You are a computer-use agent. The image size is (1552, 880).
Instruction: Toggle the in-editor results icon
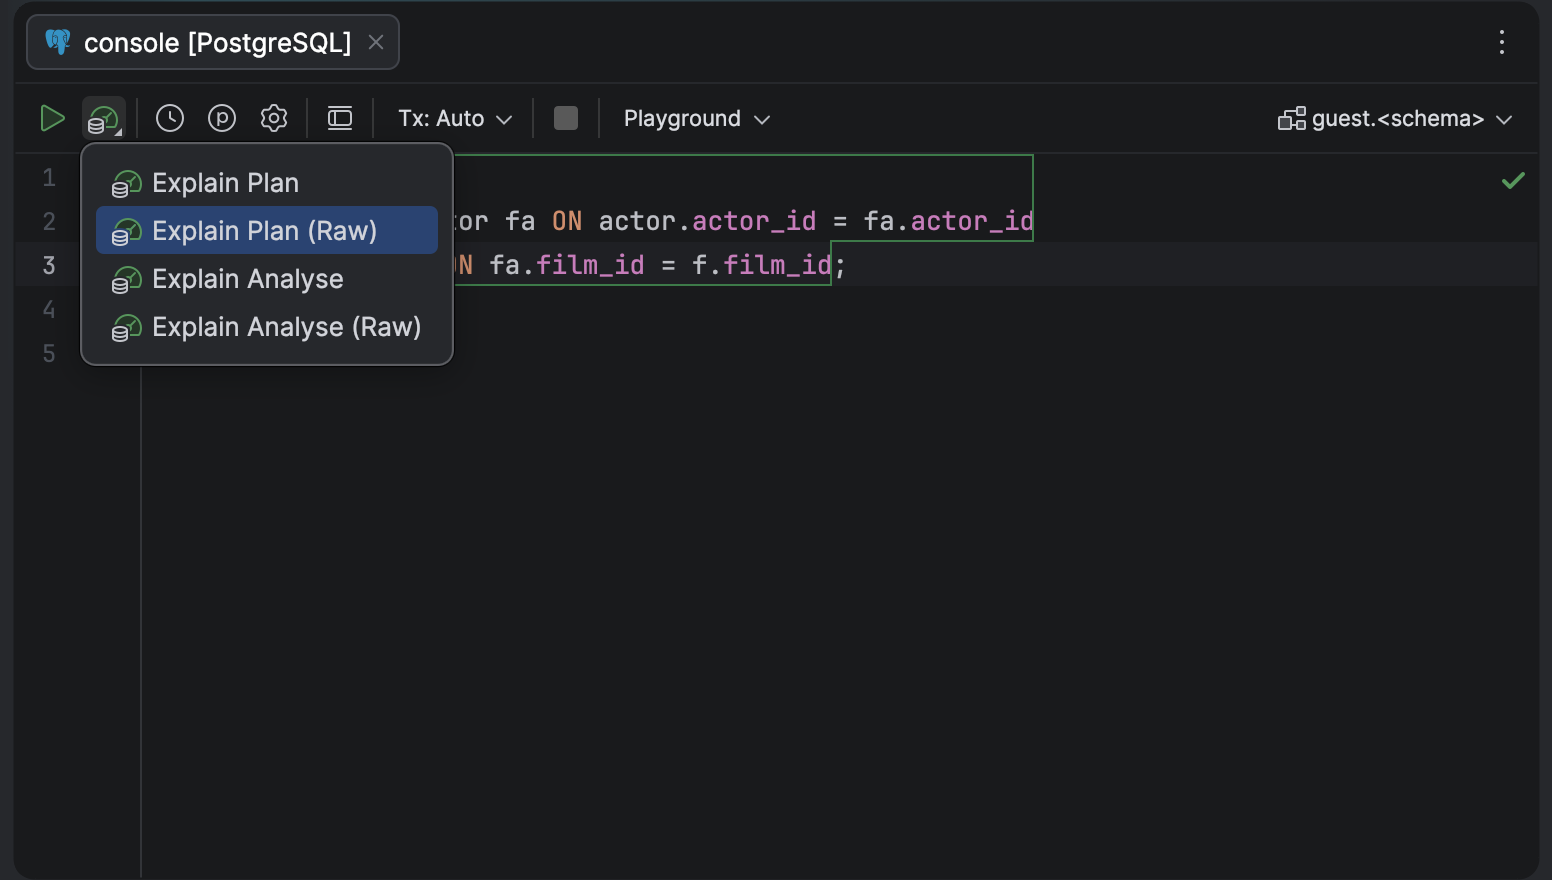340,118
